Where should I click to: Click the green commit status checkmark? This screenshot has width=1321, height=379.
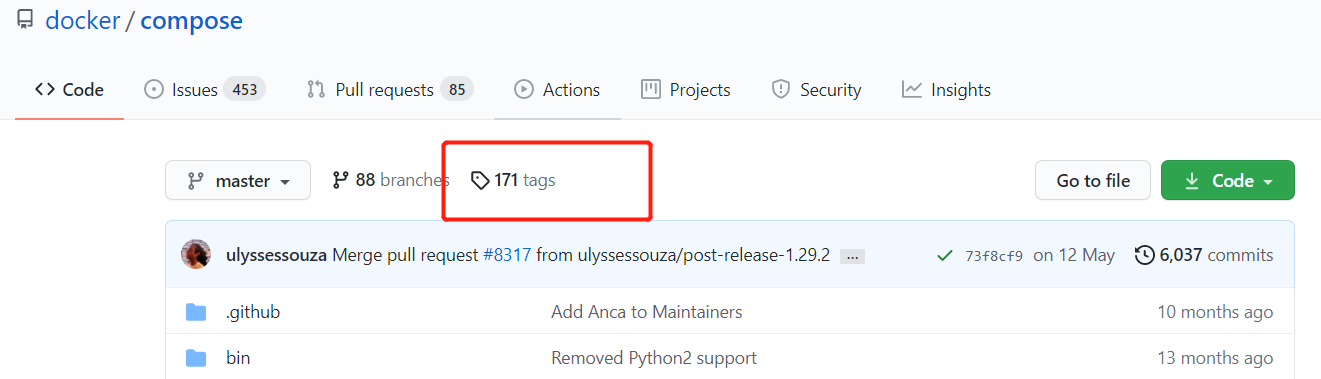944,255
